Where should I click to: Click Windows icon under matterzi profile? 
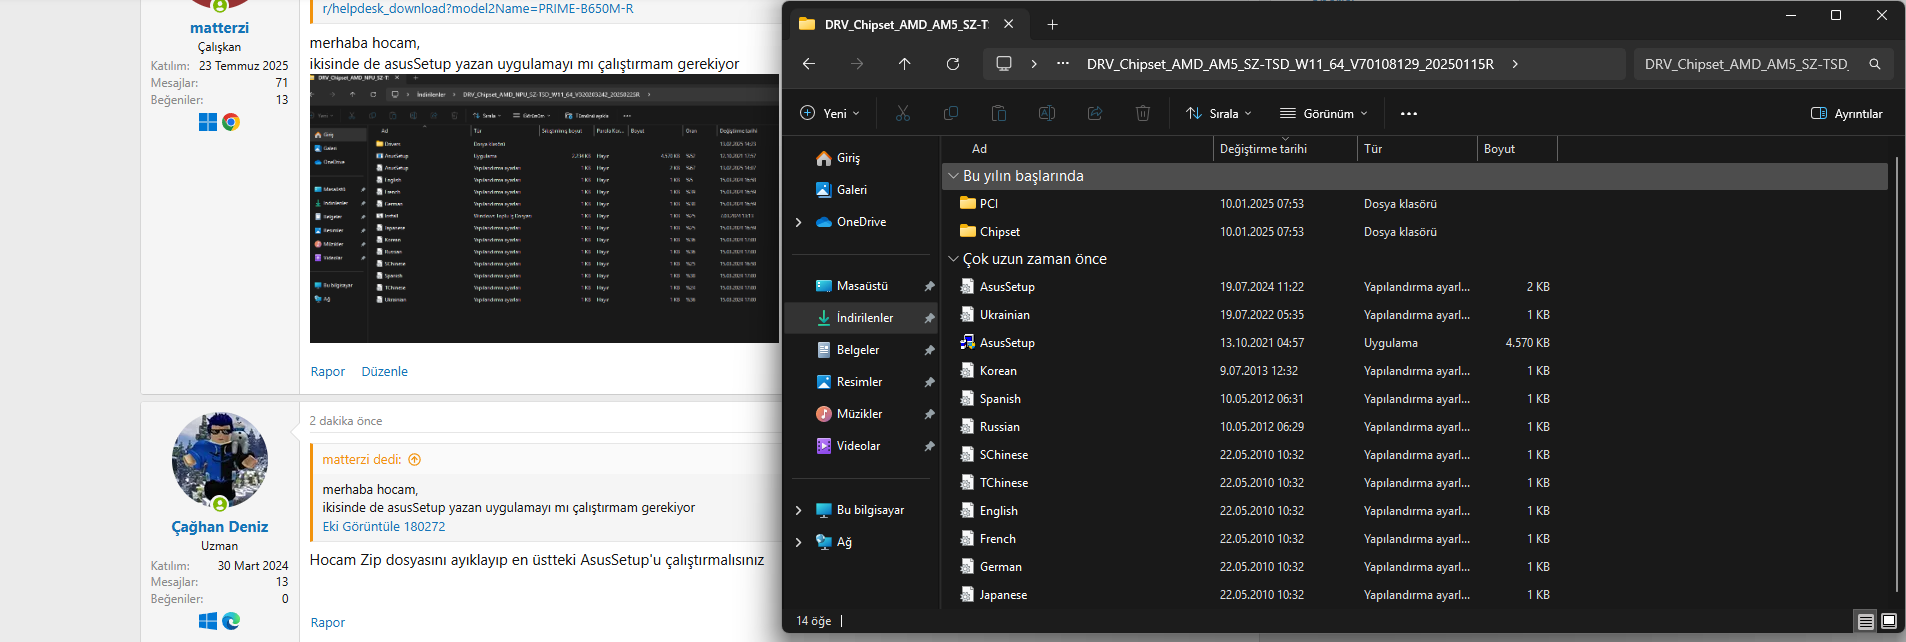click(208, 122)
